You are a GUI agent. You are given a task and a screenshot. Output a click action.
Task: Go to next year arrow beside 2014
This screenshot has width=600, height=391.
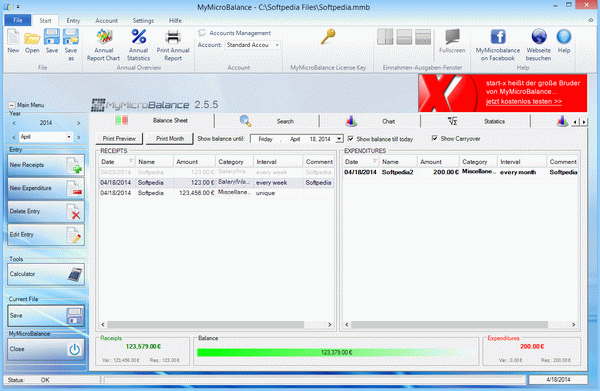pos(78,123)
